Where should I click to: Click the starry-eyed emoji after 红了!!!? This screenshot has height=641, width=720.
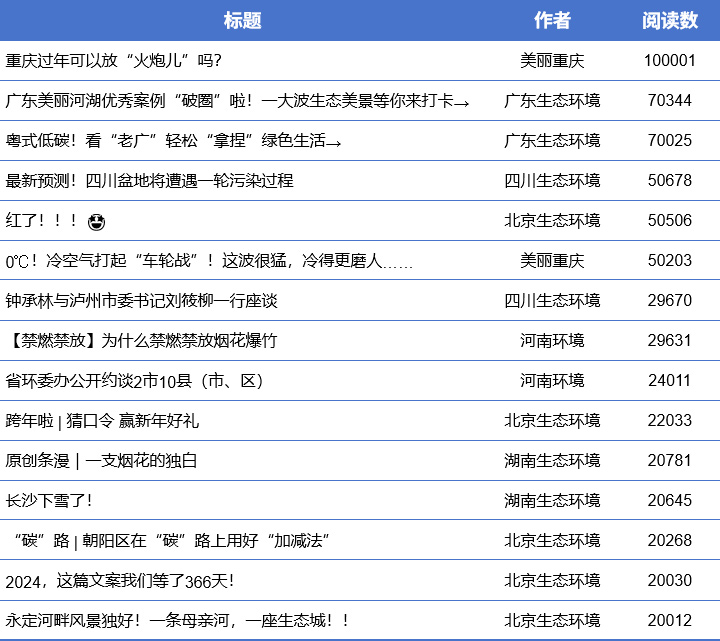pos(96,222)
